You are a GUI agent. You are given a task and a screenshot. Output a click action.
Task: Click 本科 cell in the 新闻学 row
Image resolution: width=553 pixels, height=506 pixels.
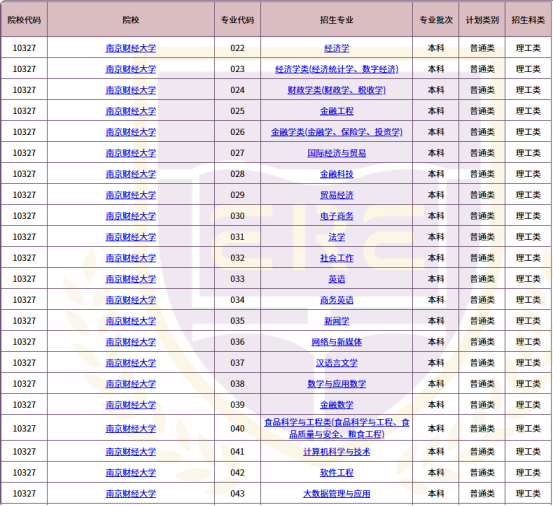pyautogui.click(x=436, y=321)
